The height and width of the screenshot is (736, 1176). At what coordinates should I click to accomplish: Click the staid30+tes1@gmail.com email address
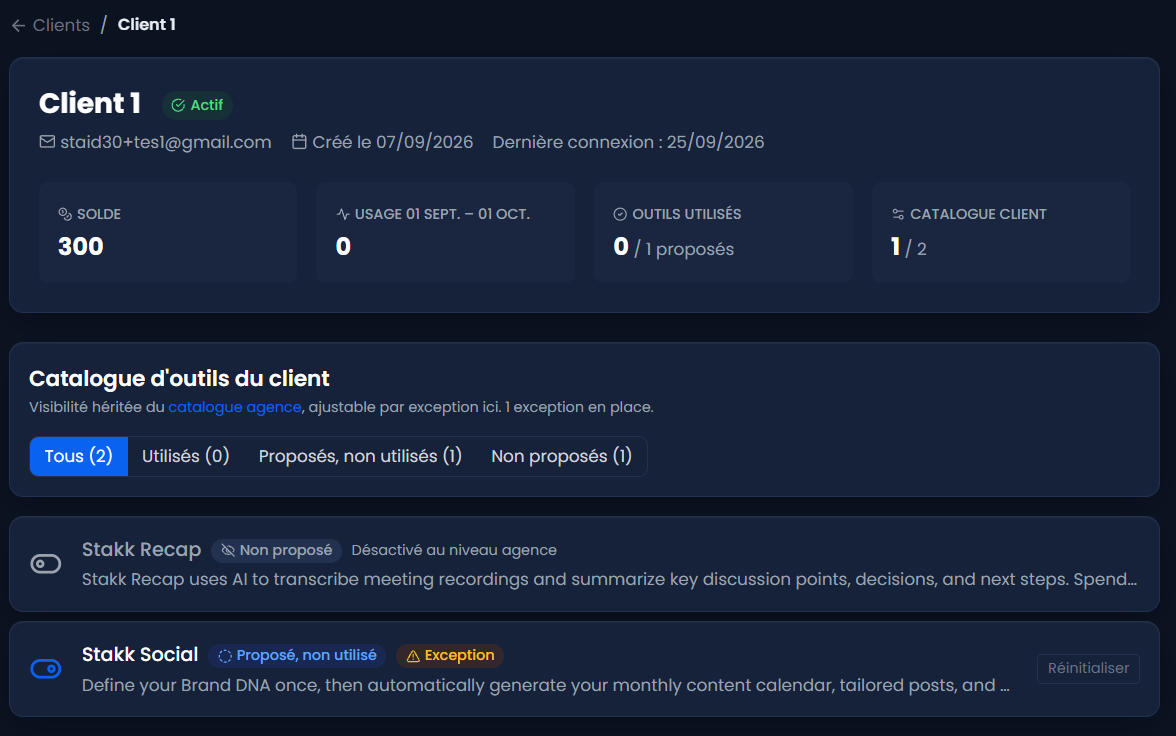(x=166, y=142)
